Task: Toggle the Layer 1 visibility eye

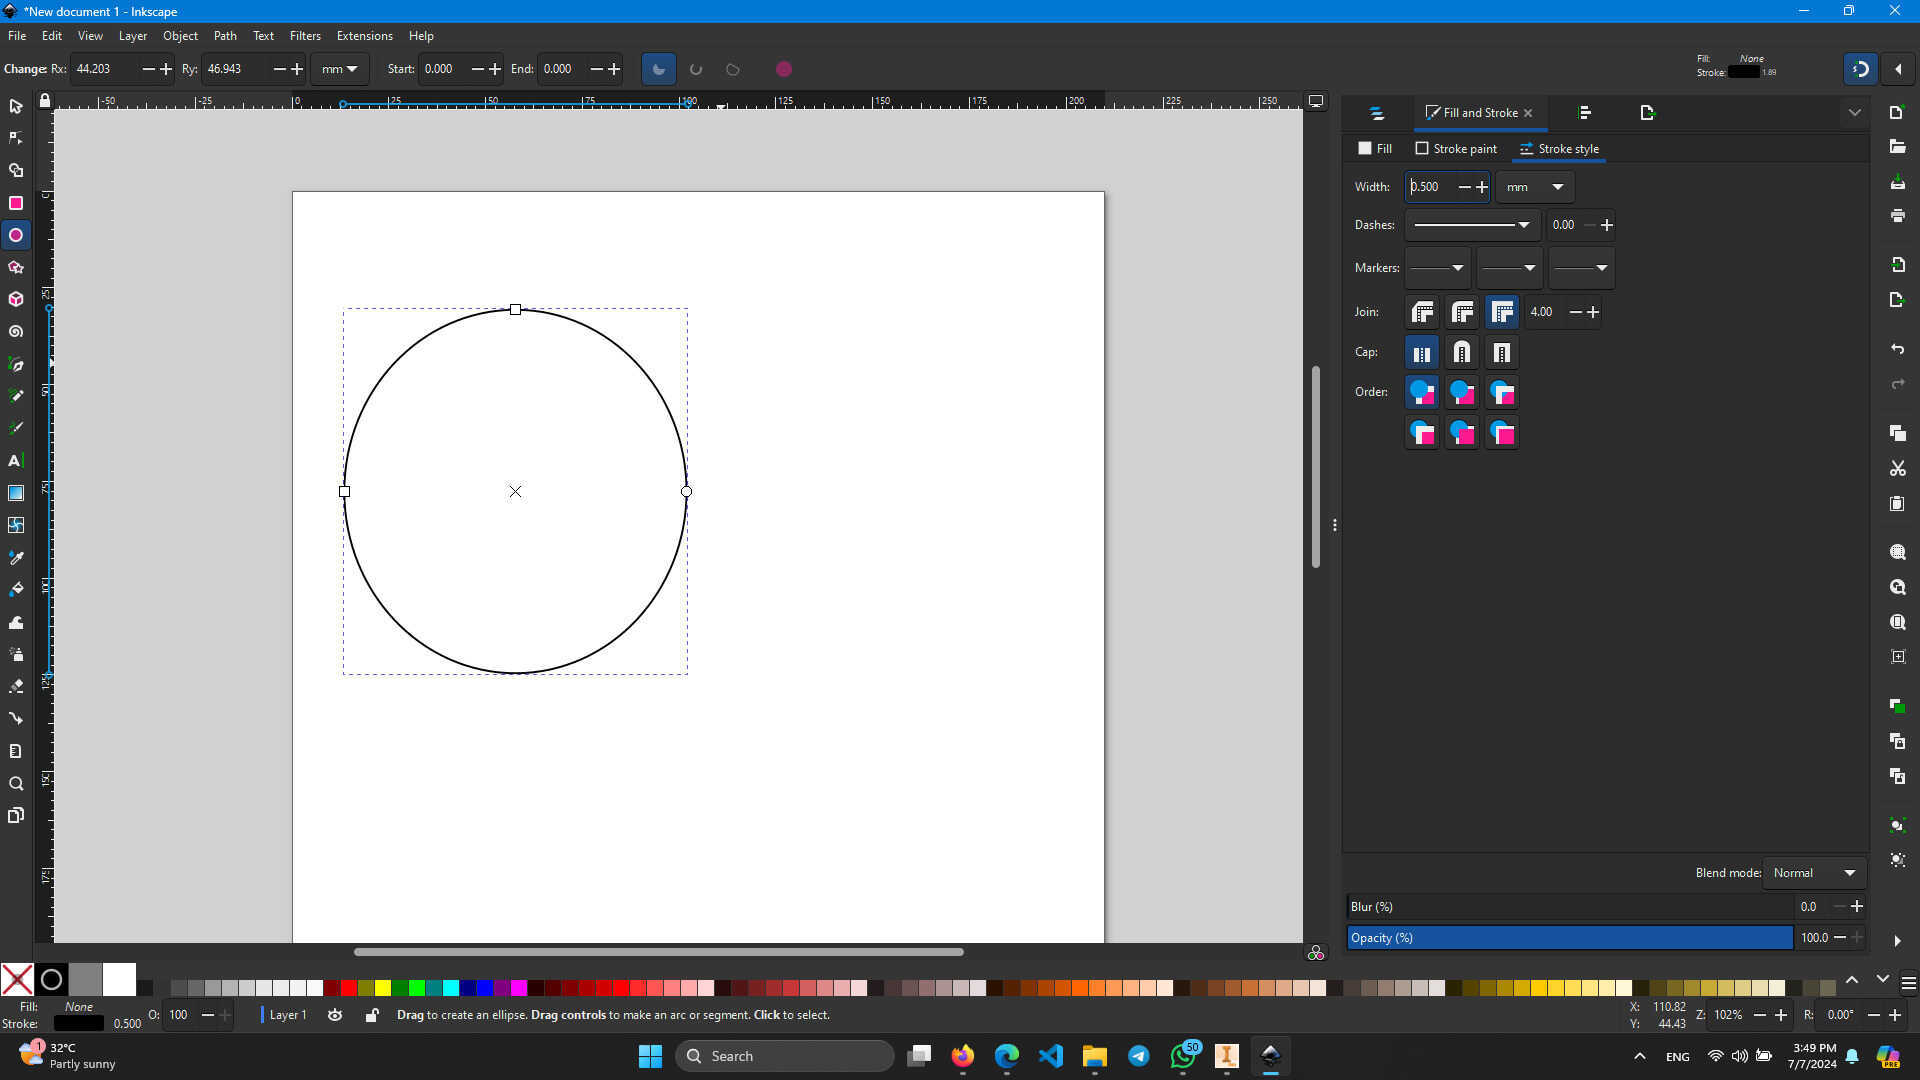Action: coord(335,1015)
